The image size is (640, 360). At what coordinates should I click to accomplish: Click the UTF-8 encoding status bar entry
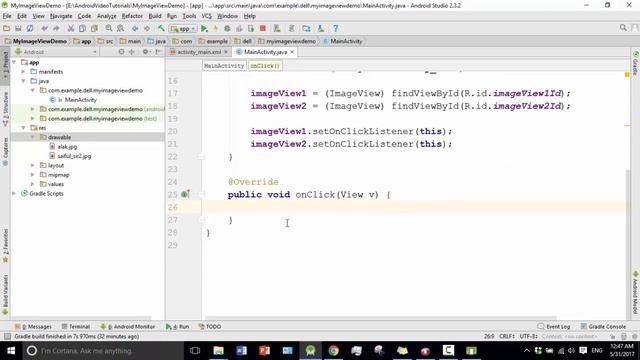(x=529, y=336)
